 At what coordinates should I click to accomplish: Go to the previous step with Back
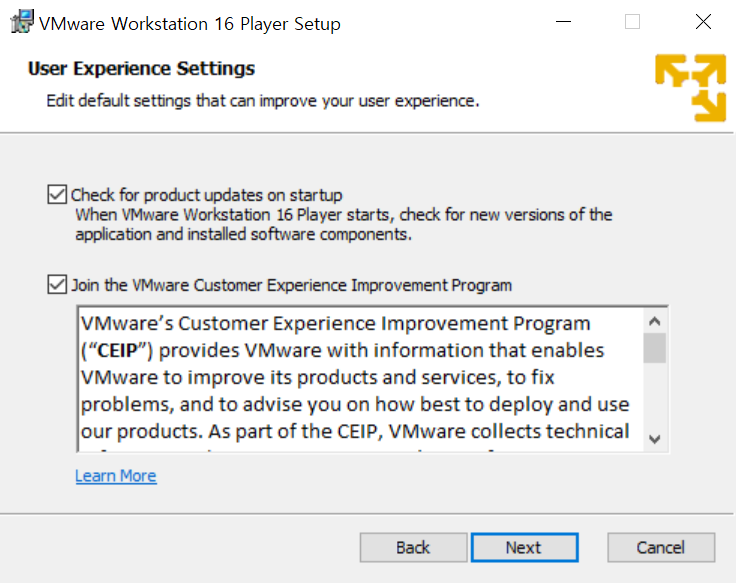pos(413,547)
